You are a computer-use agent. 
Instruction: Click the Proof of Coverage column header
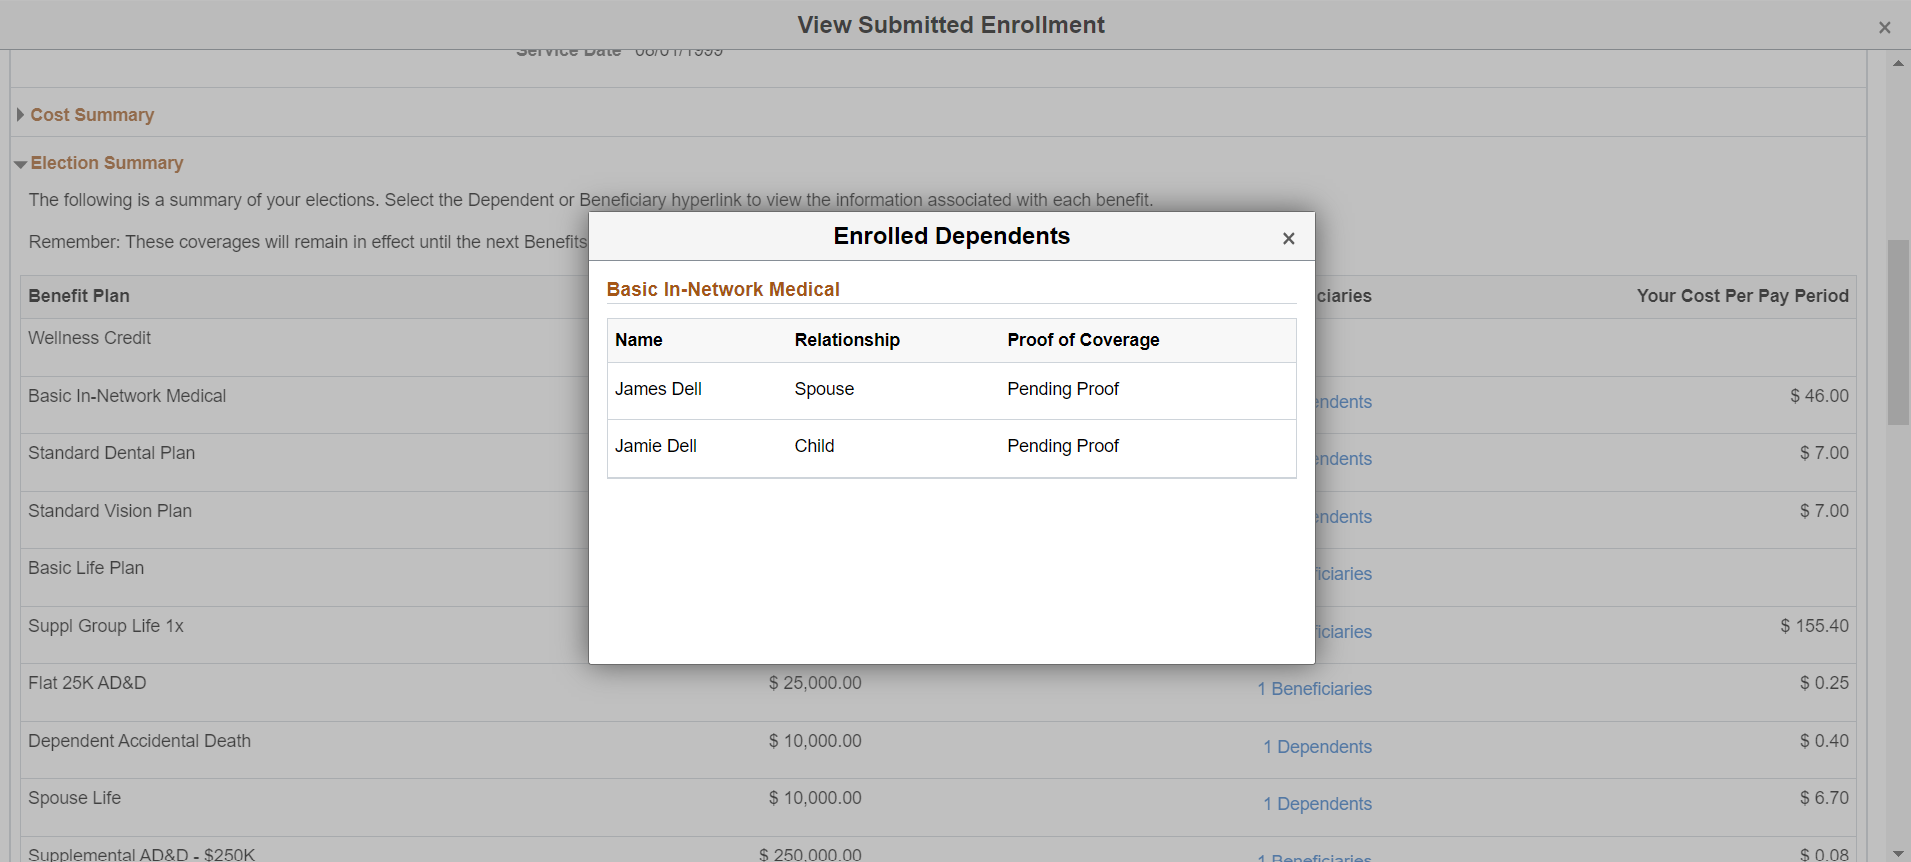1082,340
